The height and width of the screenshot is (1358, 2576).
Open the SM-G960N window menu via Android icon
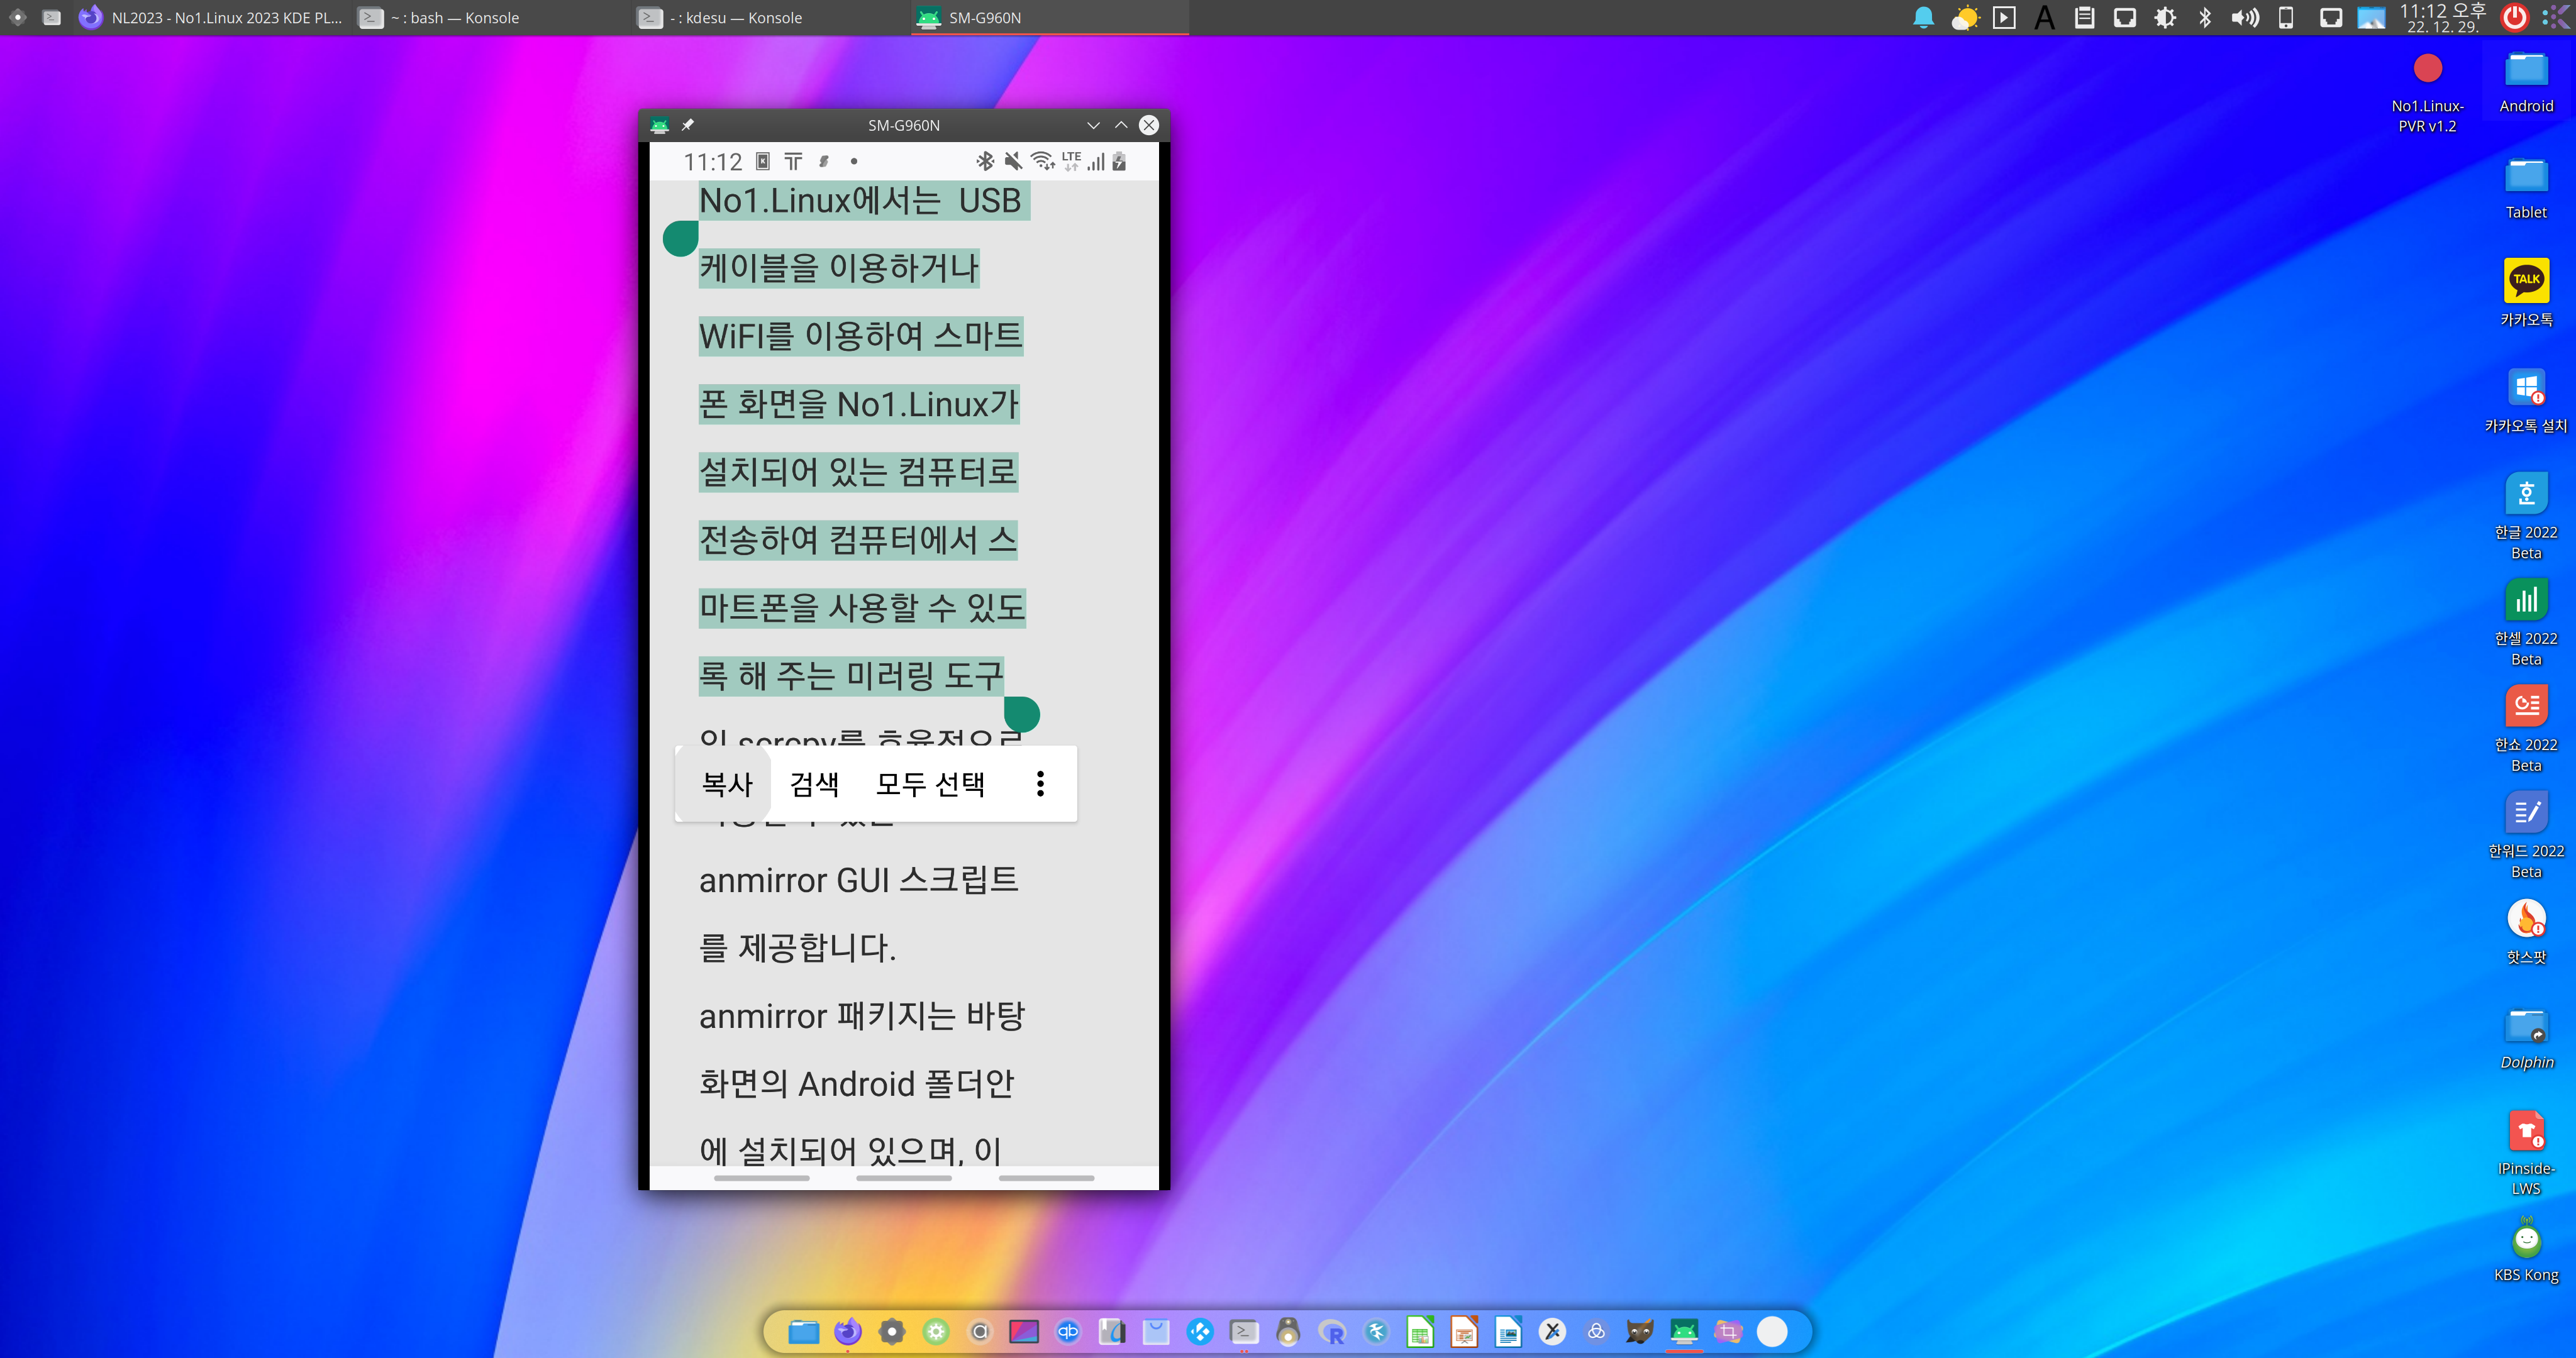coord(659,125)
